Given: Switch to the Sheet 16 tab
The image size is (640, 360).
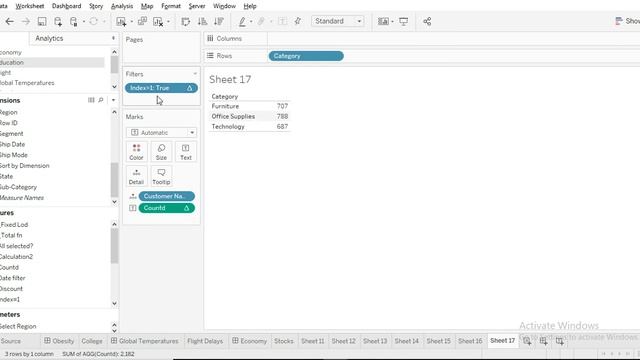Looking at the screenshot, I should 470,341.
